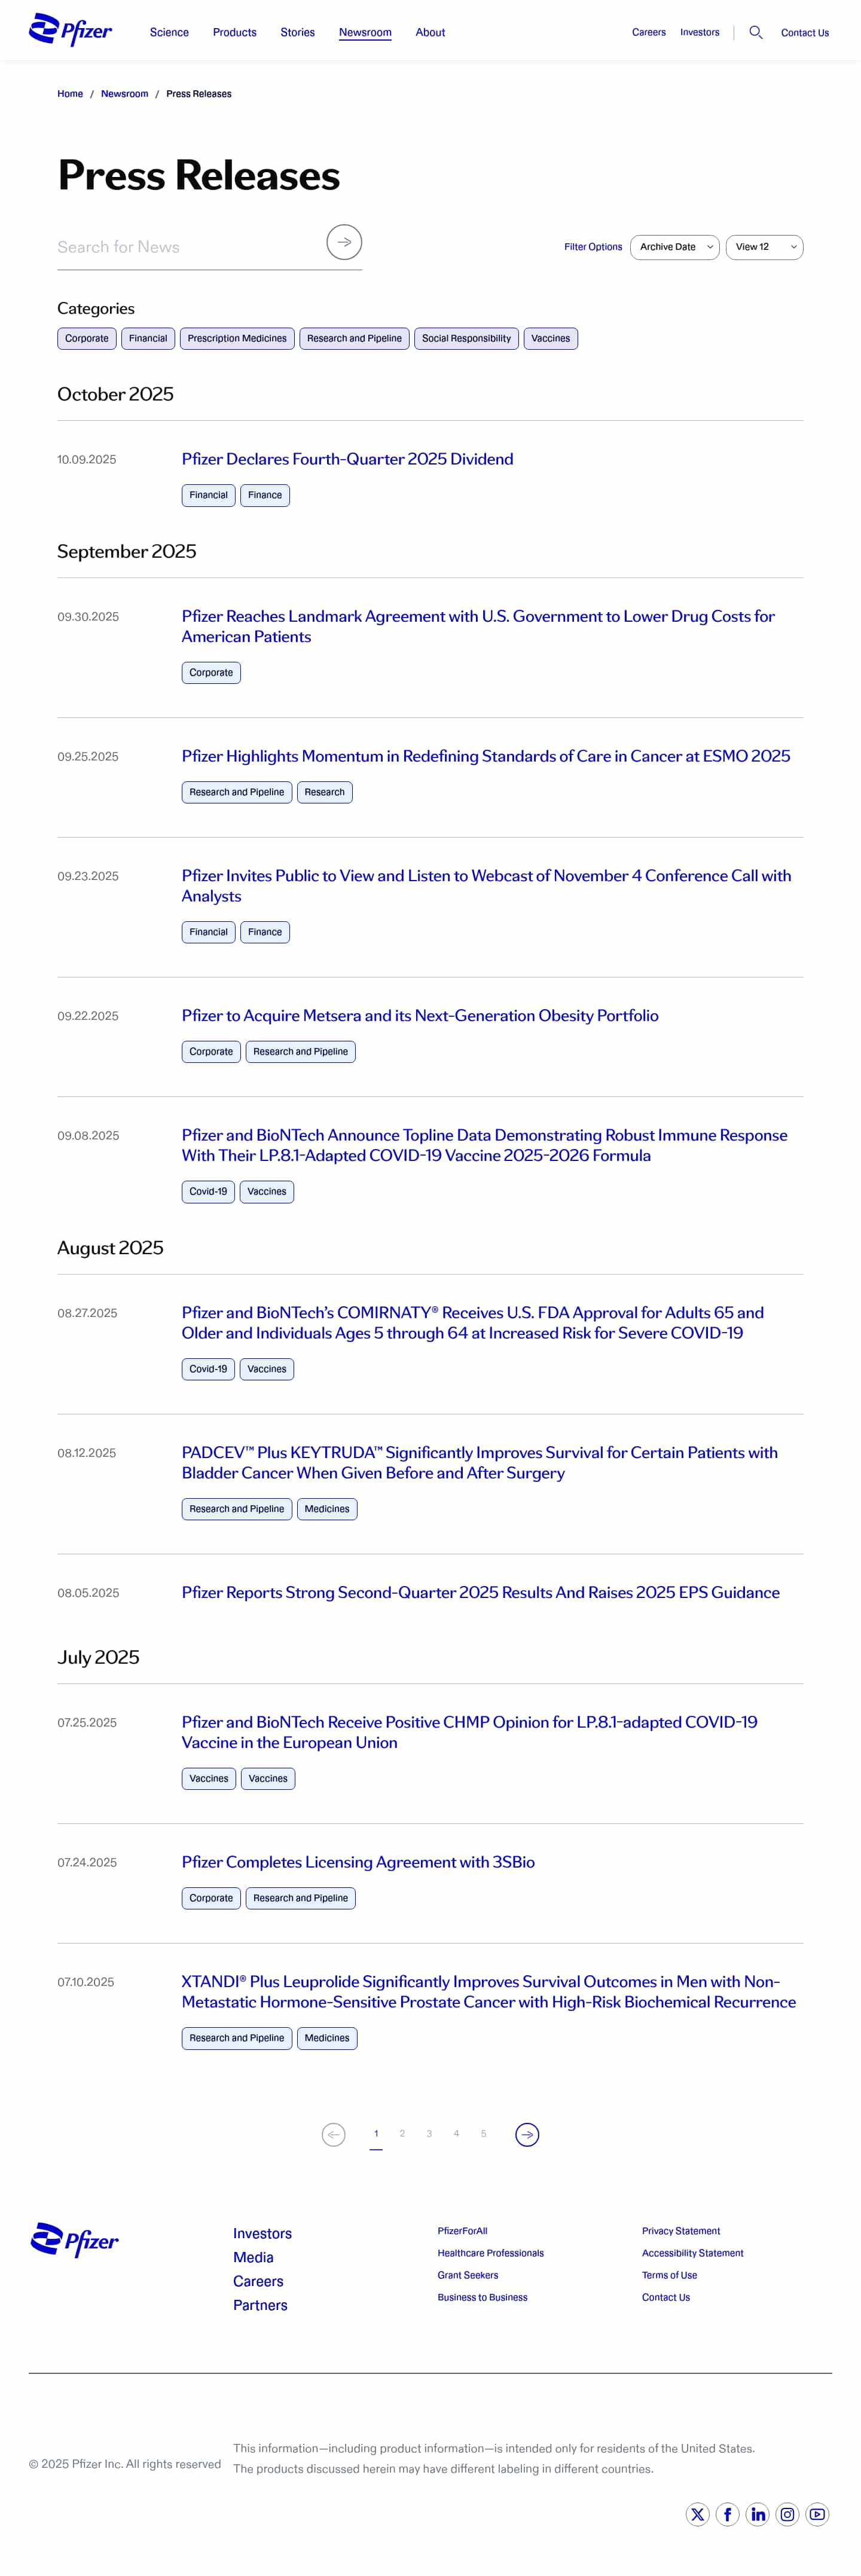Submit news search with arrow button
The width and height of the screenshot is (861, 2576).
(x=344, y=242)
